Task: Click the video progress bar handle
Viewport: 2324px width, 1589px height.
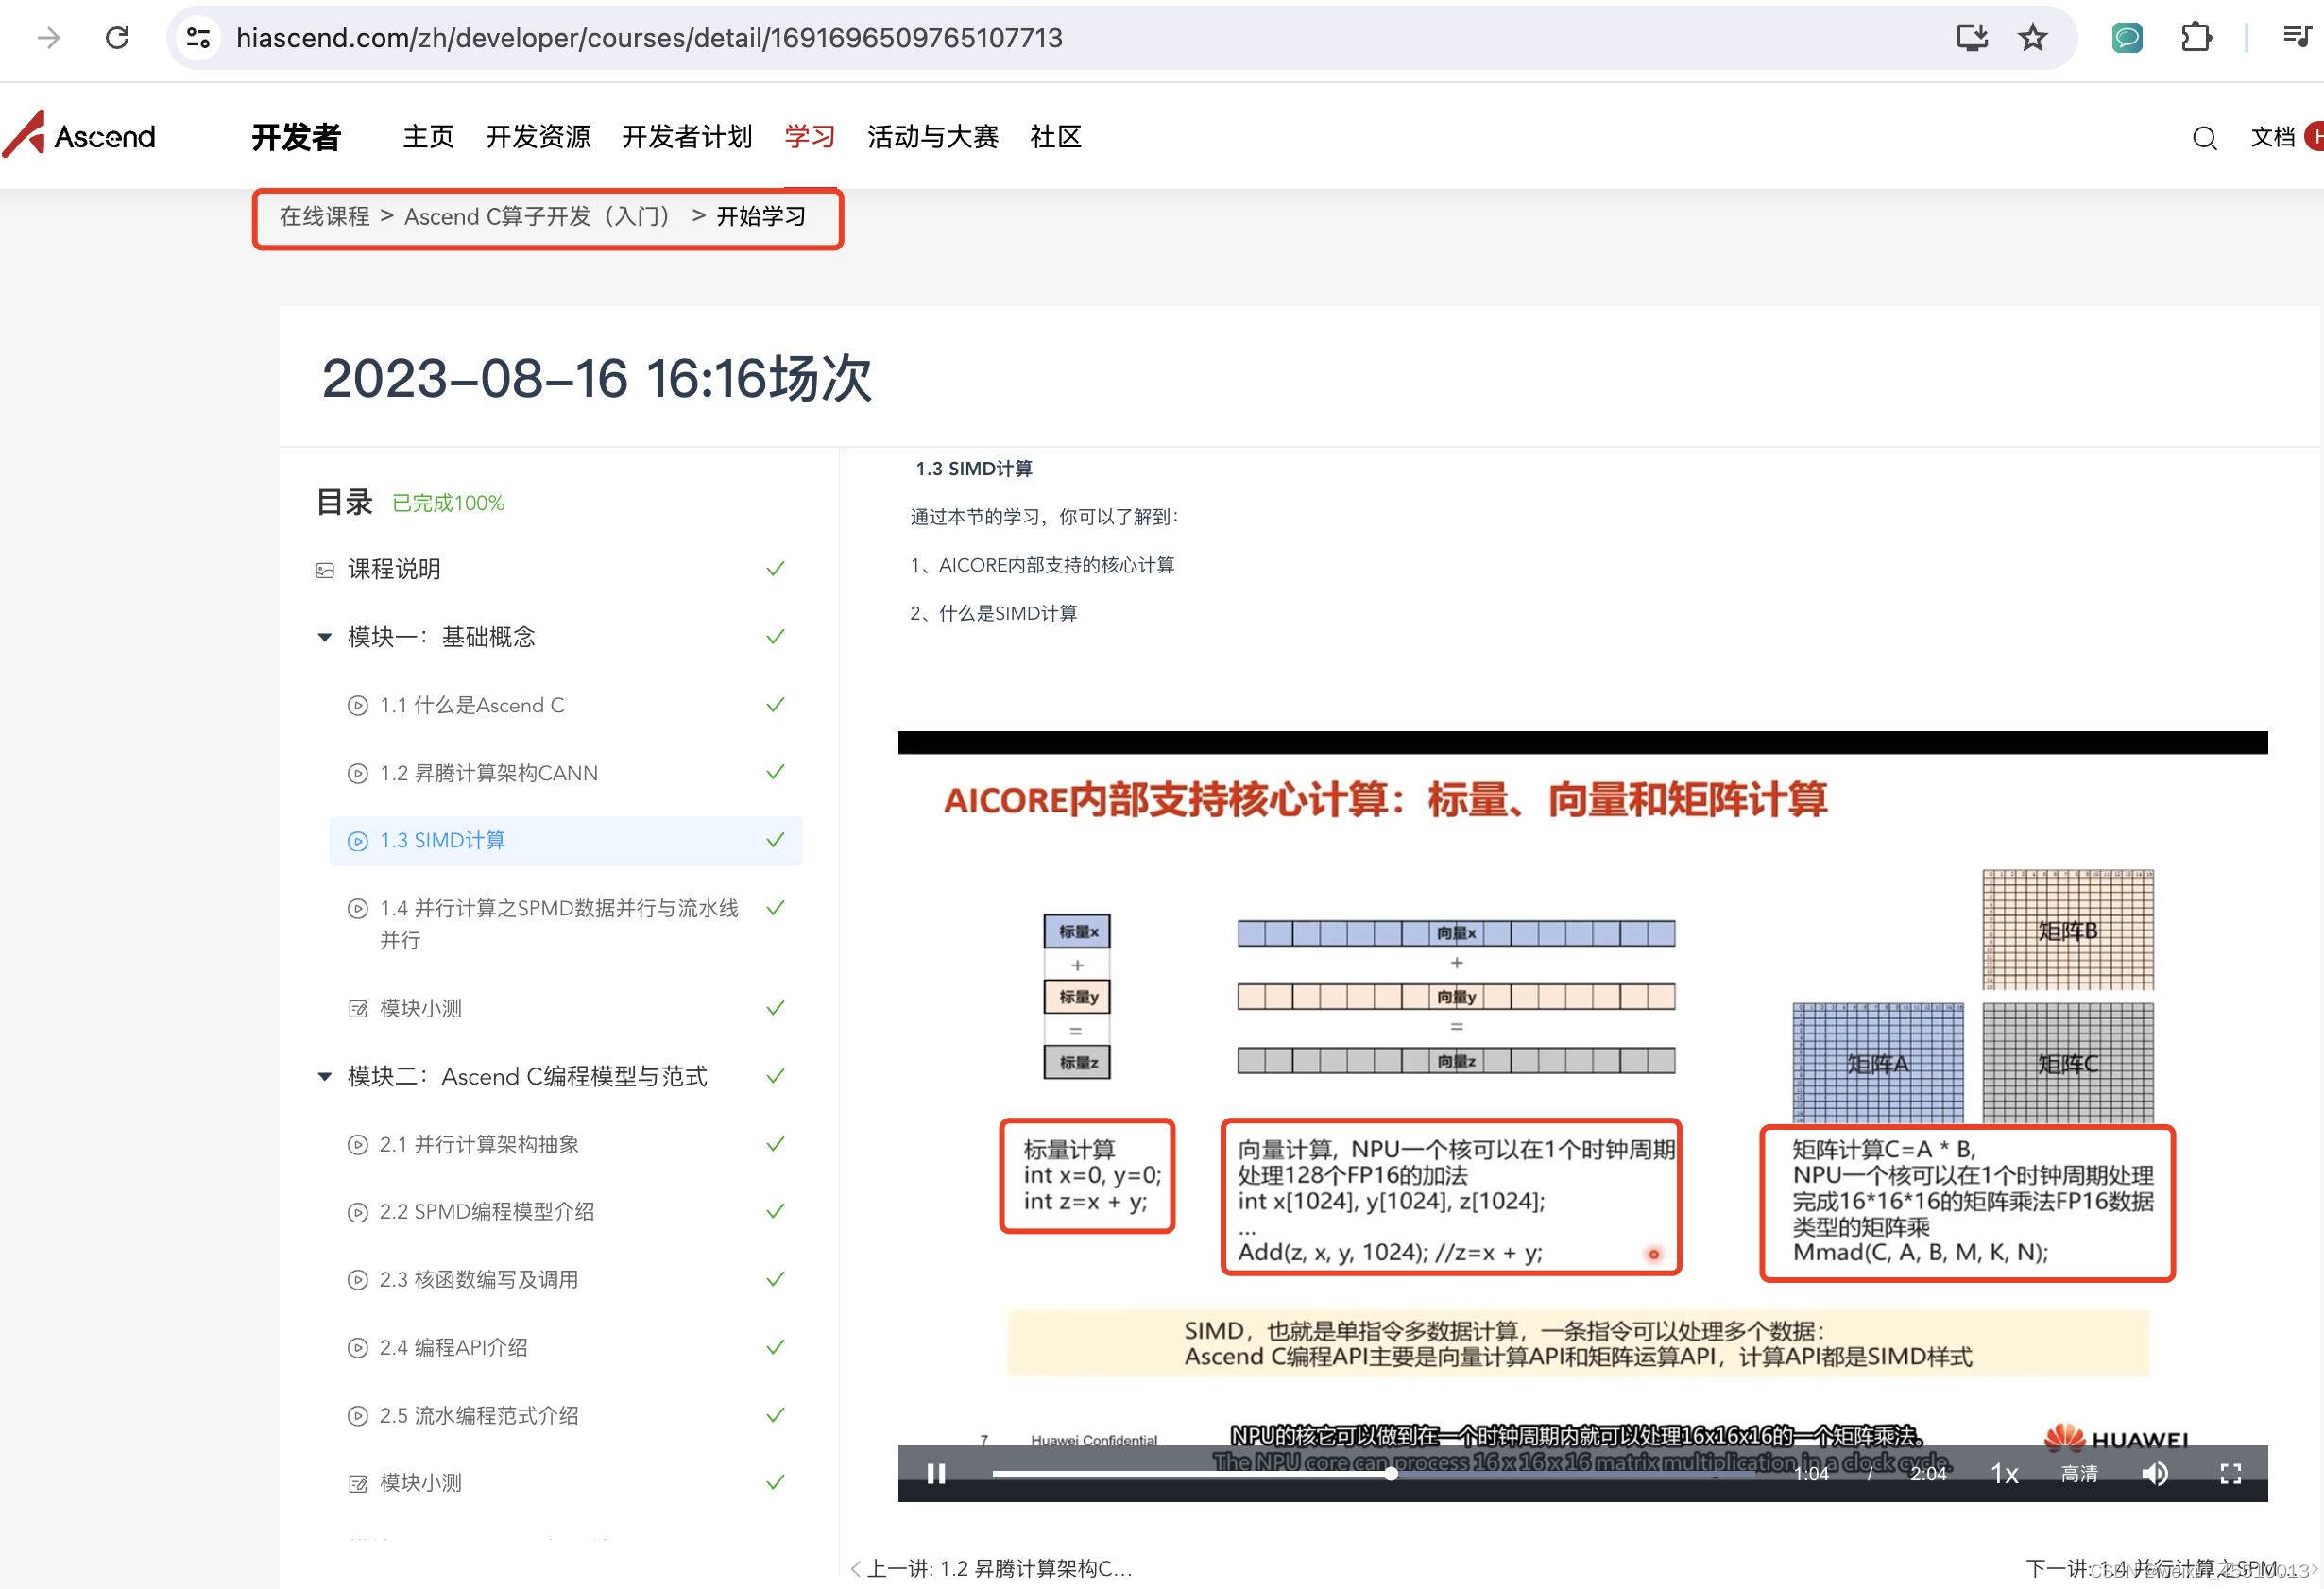Action: [x=1391, y=1473]
